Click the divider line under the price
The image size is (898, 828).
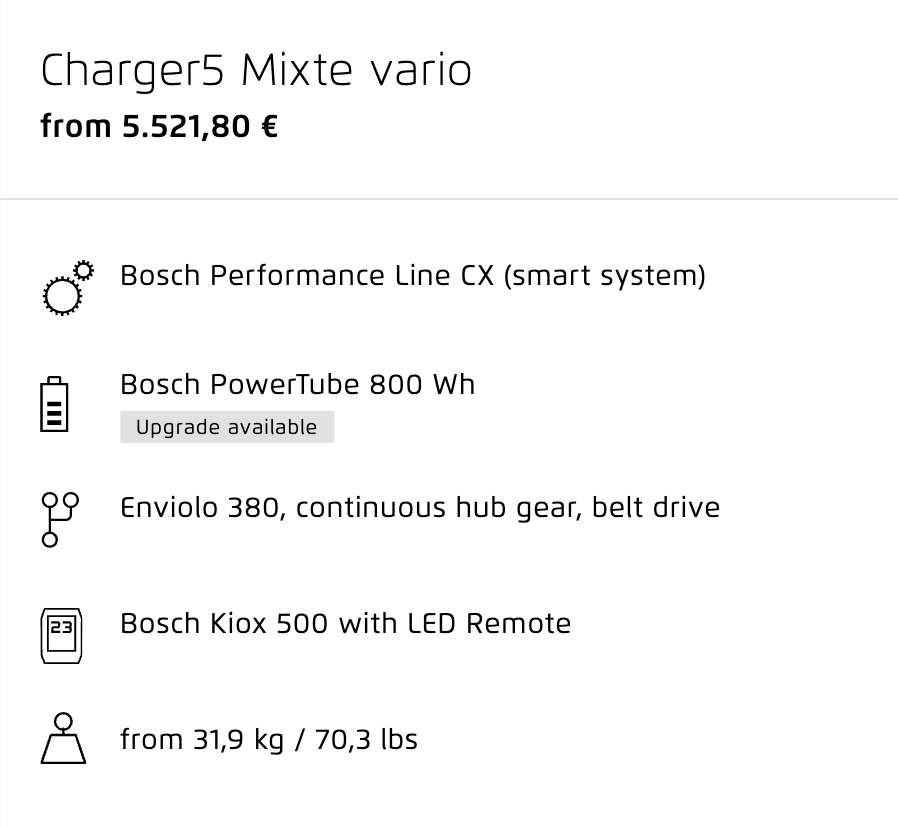coord(449,199)
